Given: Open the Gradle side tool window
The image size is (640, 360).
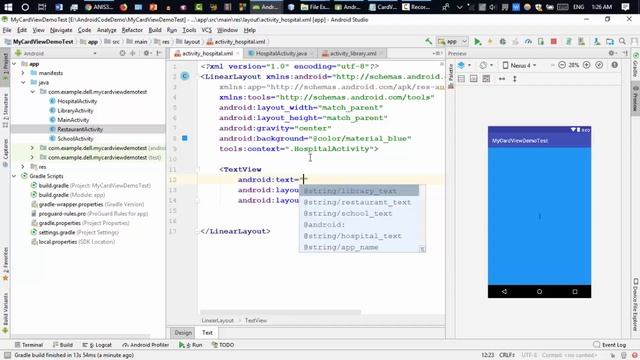Looking at the screenshot, I should [x=636, y=64].
